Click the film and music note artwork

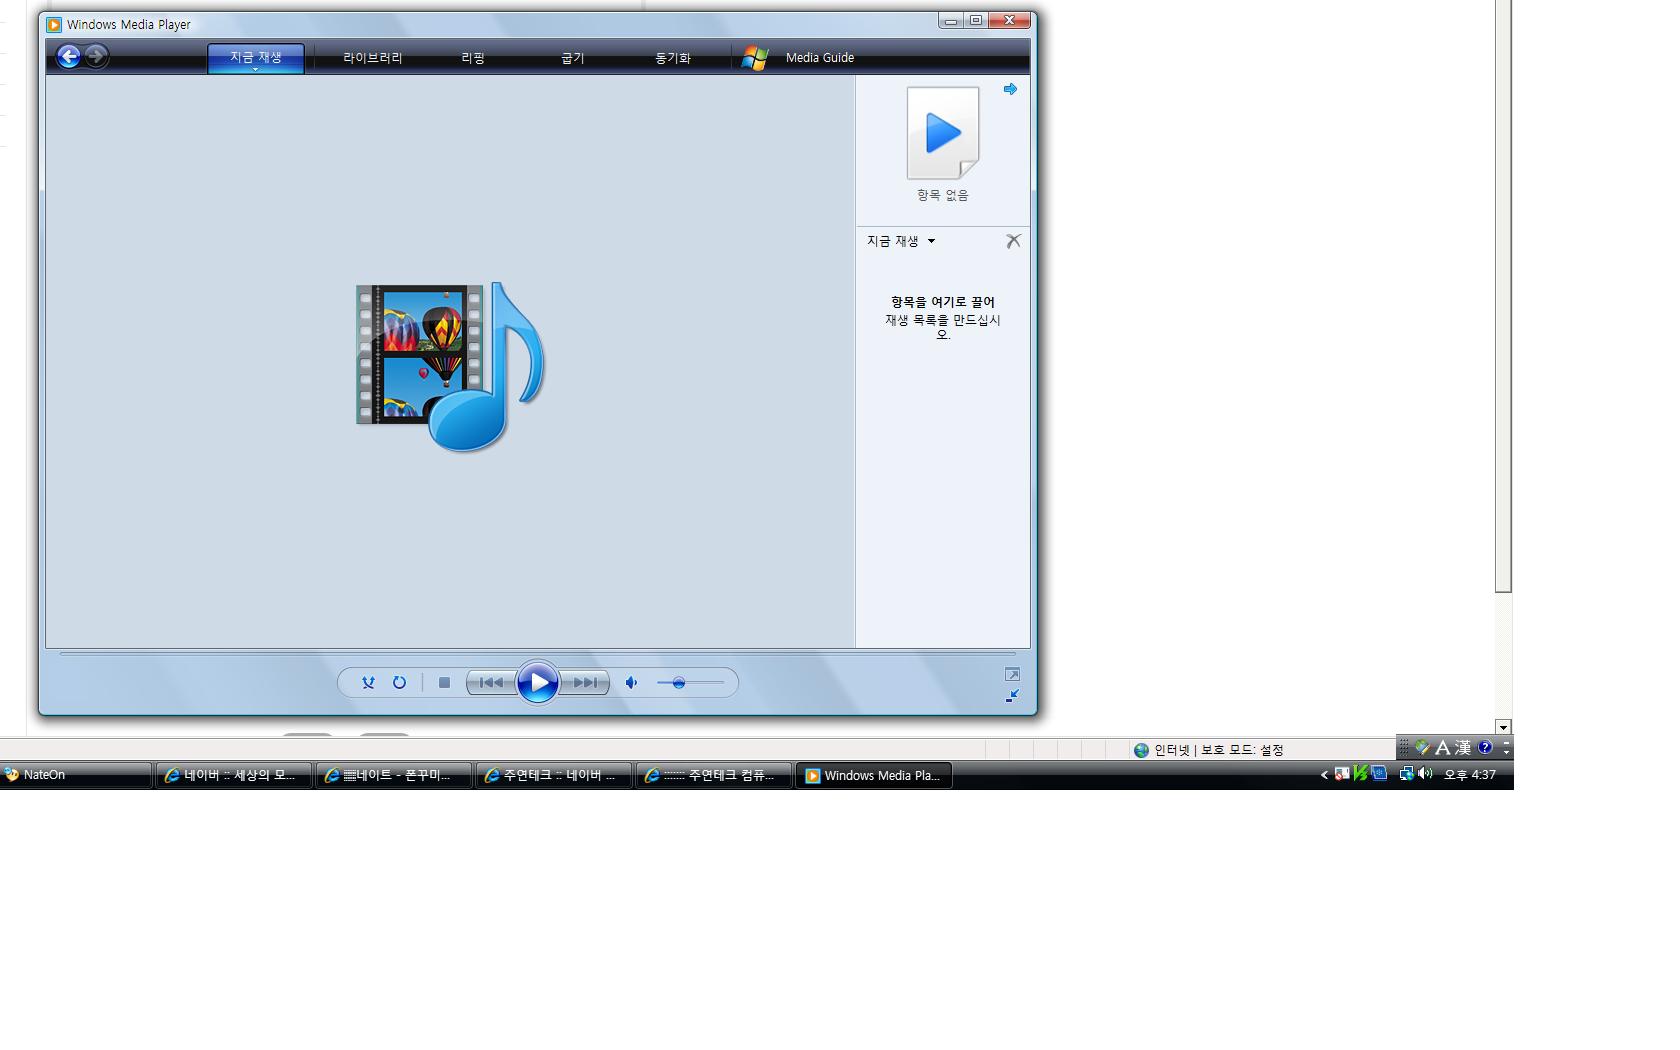(450, 366)
